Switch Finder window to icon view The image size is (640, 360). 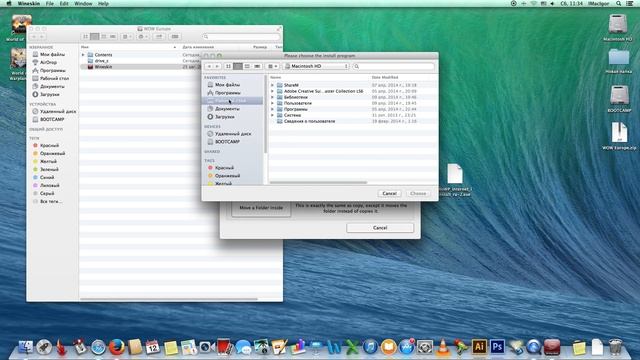(85, 37)
